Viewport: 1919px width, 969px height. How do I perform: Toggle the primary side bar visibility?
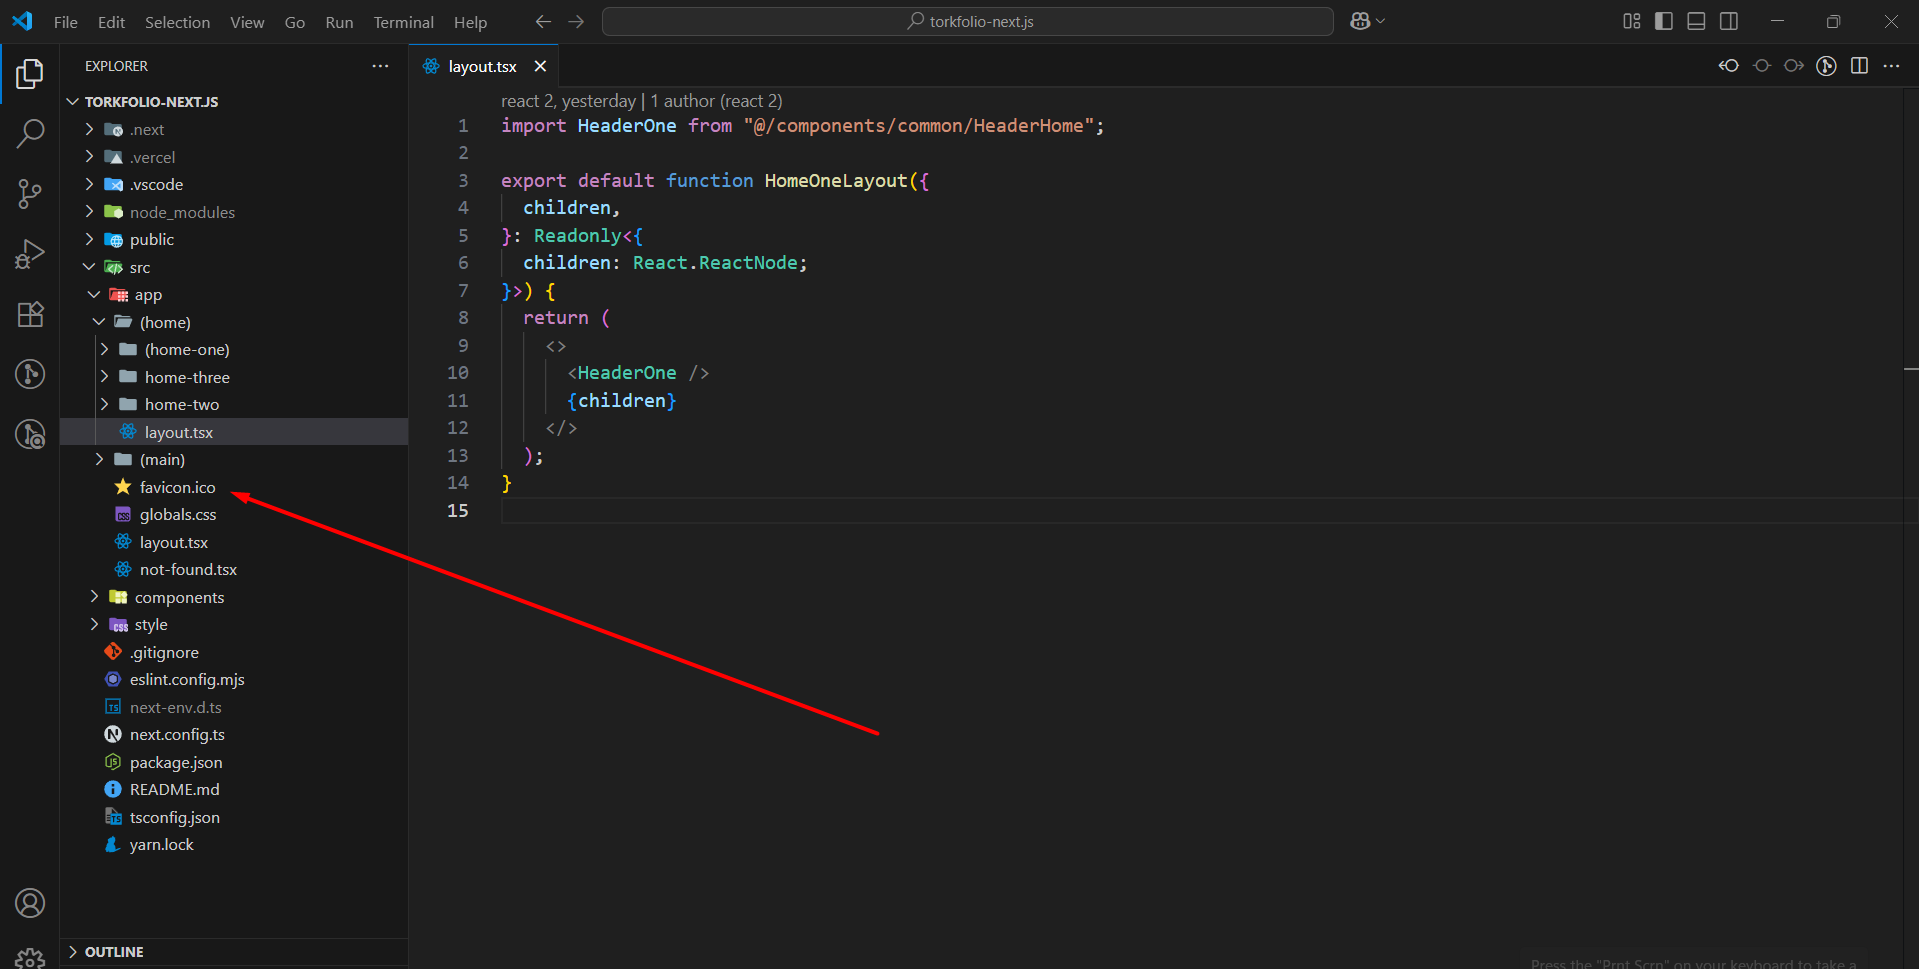[x=1664, y=21]
